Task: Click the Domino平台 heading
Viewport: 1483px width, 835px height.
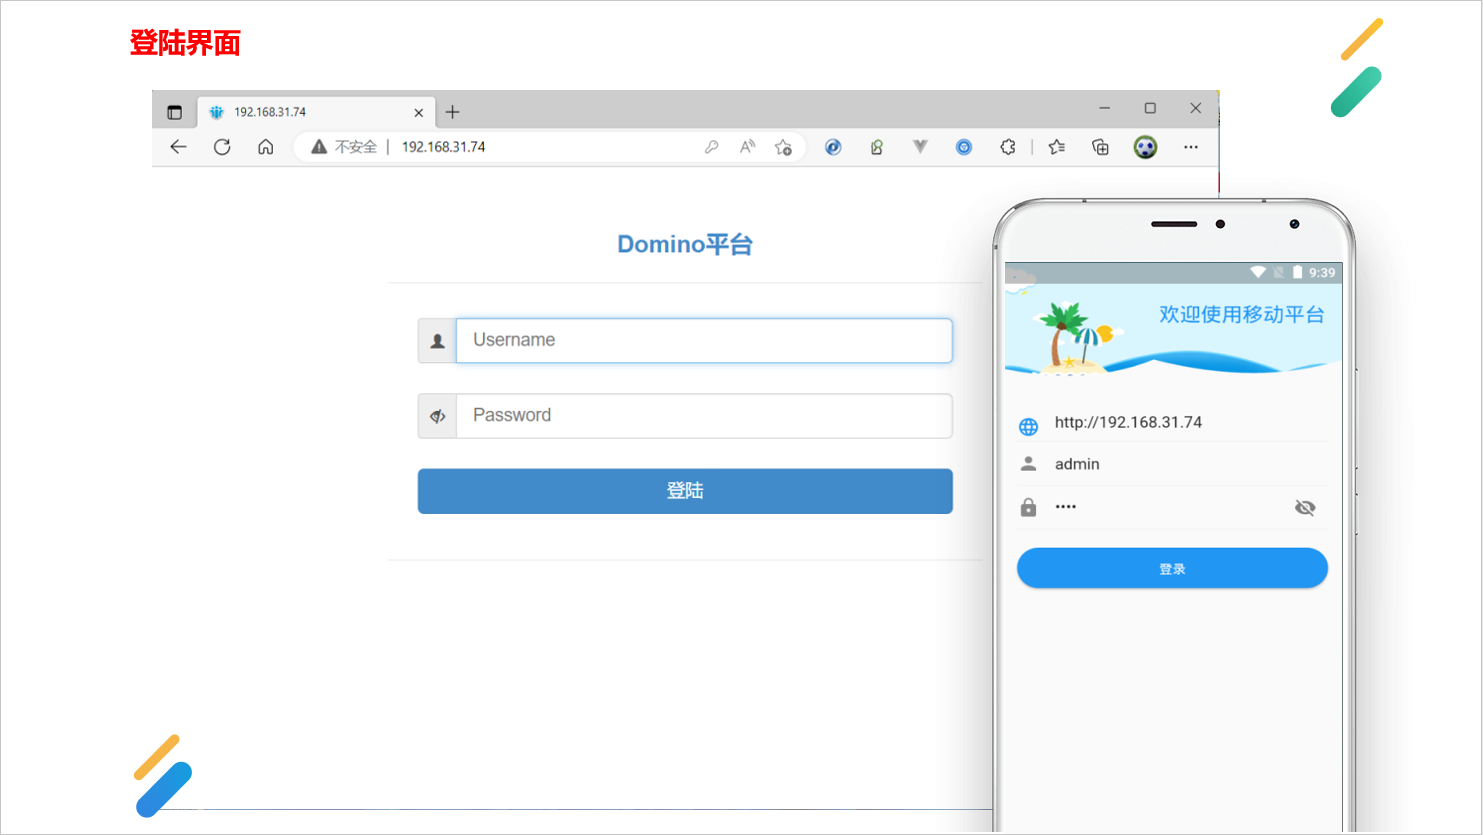Action: pos(685,244)
